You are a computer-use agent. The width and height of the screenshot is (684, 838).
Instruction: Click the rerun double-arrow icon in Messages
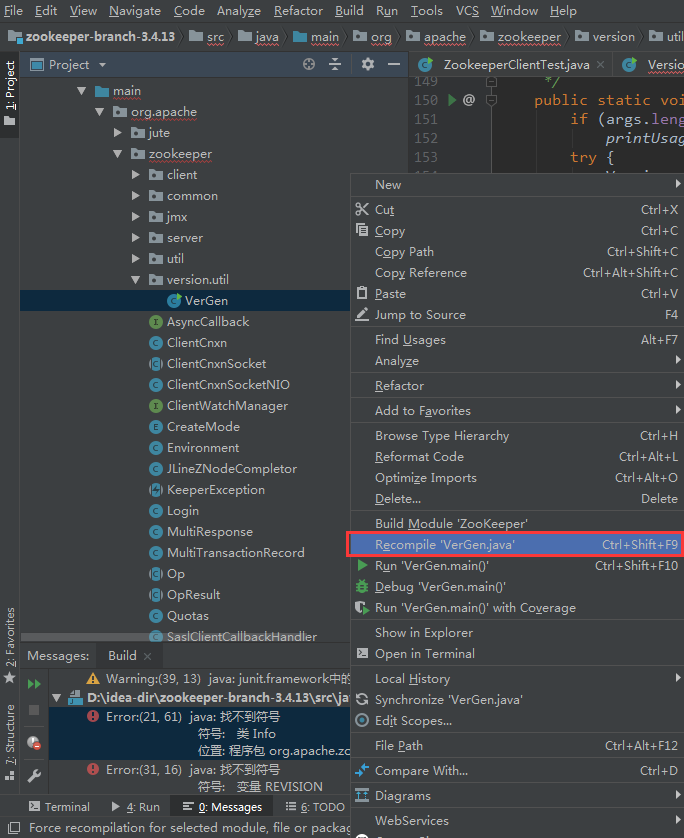click(x=34, y=684)
